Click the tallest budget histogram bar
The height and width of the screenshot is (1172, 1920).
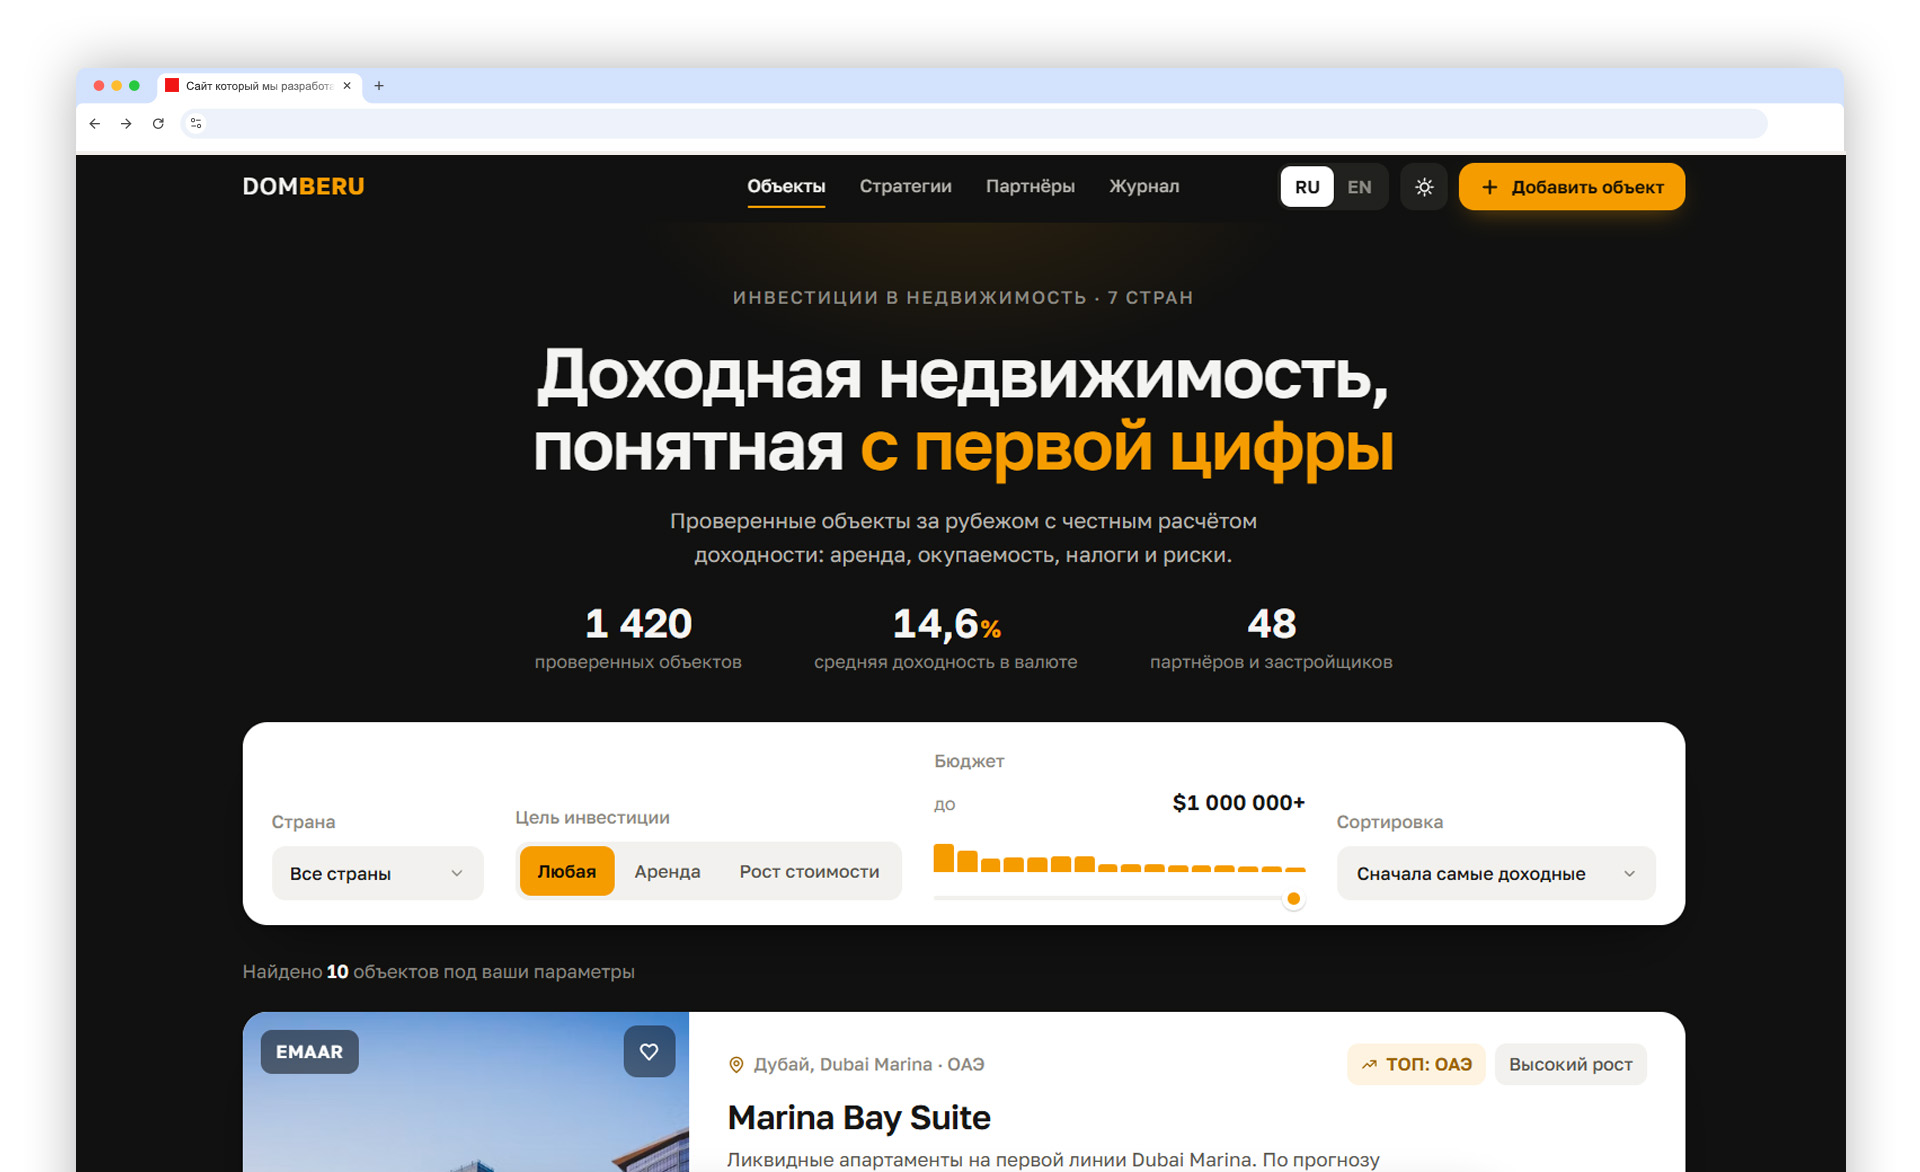[x=943, y=858]
